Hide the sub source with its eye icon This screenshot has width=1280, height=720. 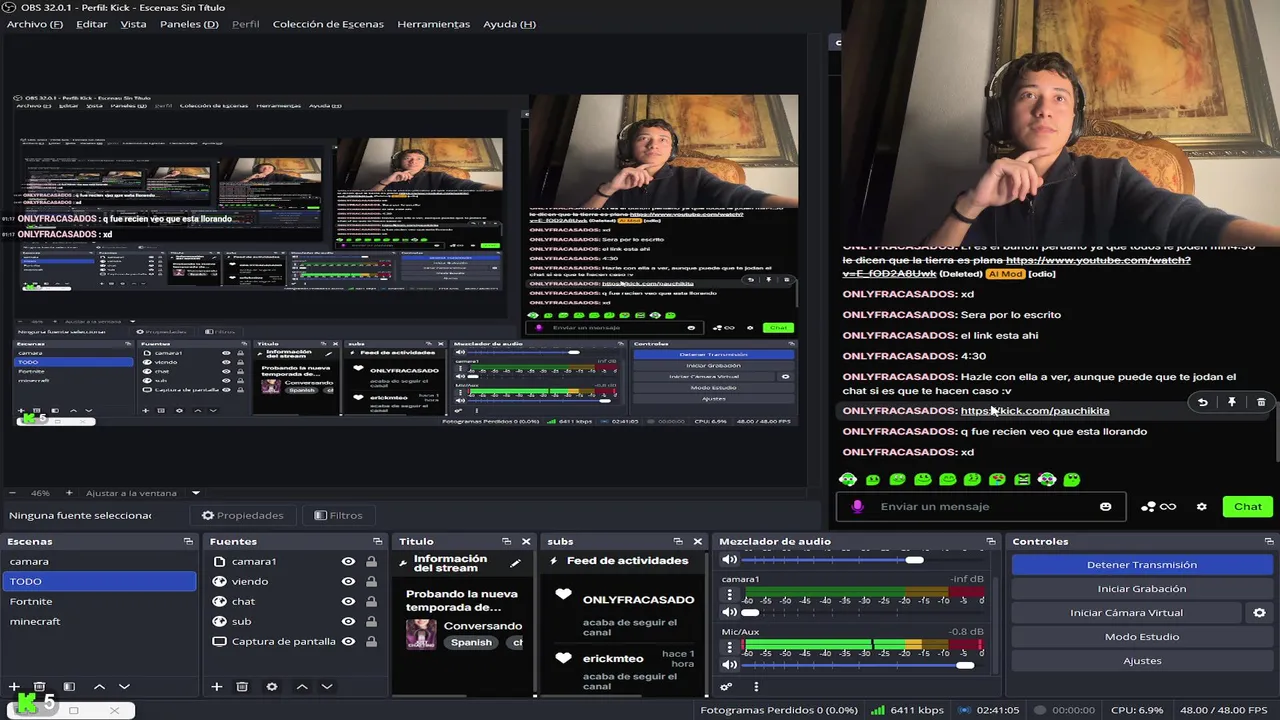point(348,621)
